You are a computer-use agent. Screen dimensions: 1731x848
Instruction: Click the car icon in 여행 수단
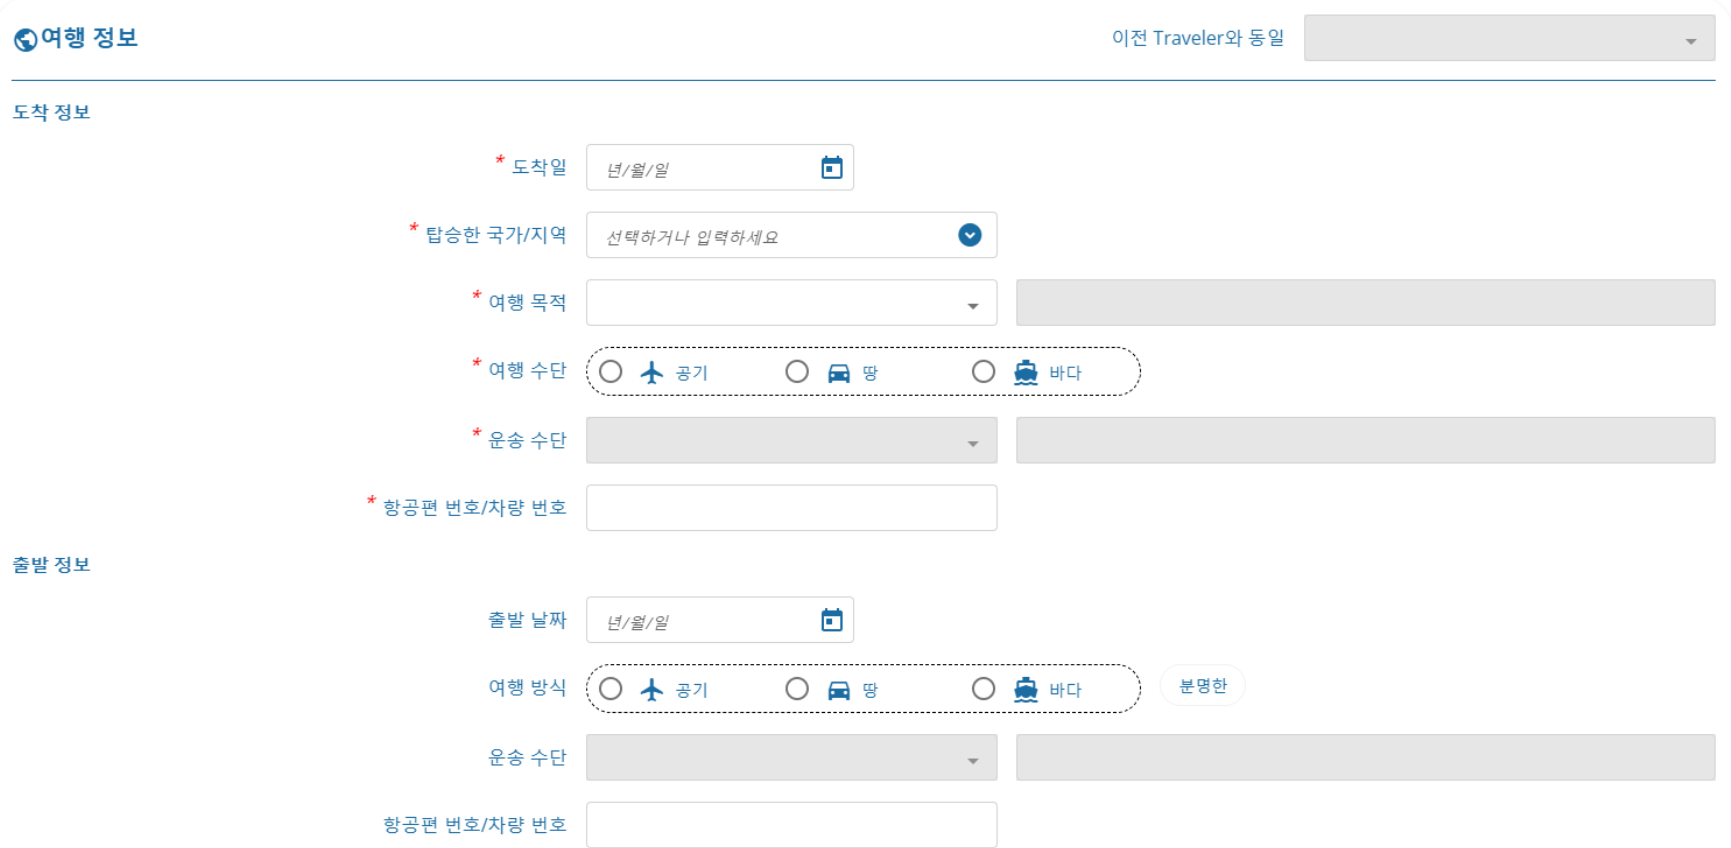pos(838,373)
